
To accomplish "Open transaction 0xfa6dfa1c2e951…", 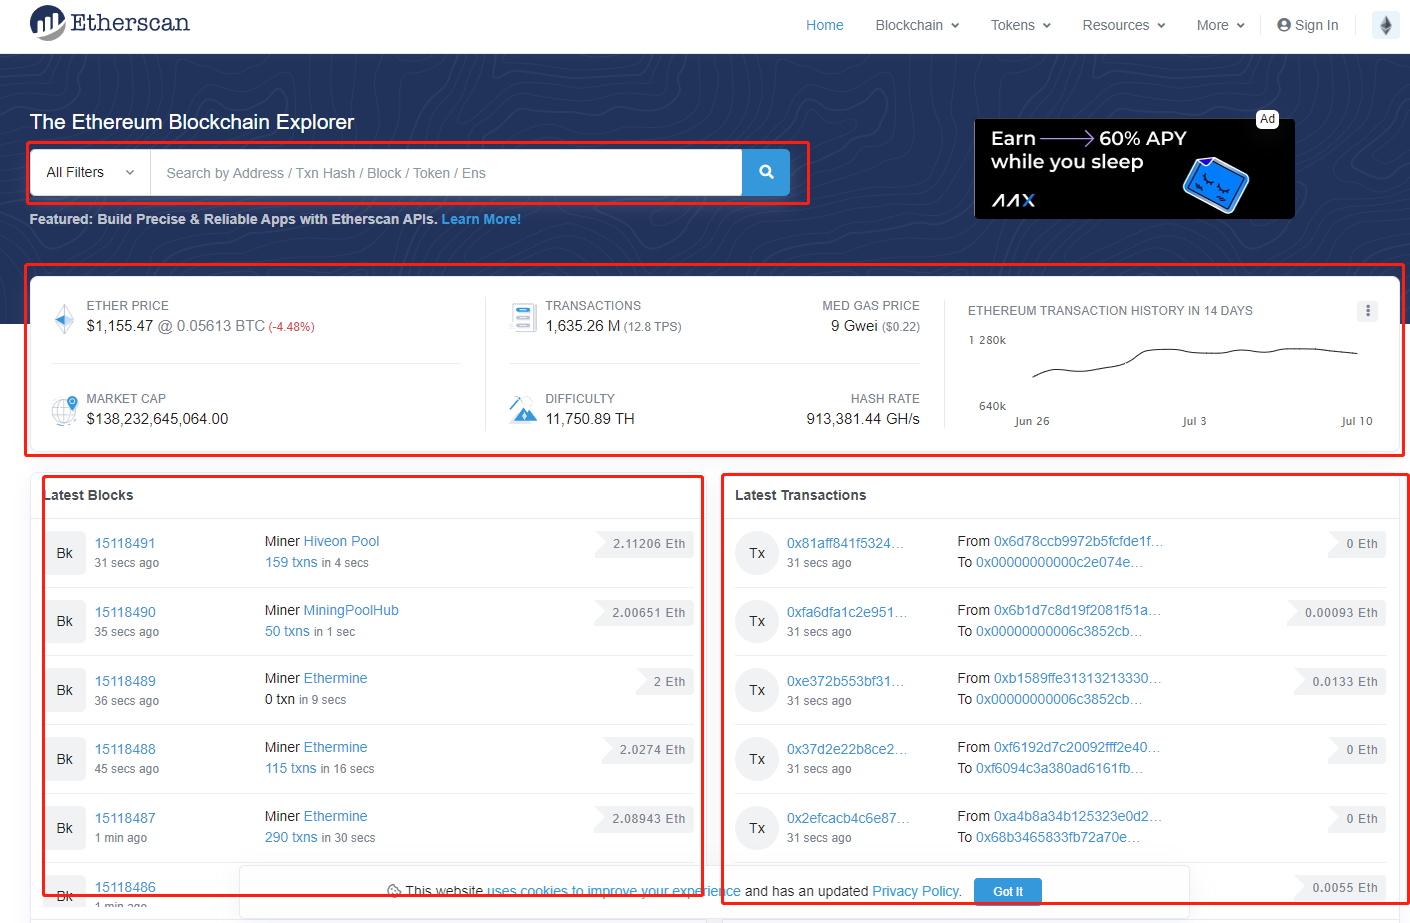I will click(x=847, y=612).
